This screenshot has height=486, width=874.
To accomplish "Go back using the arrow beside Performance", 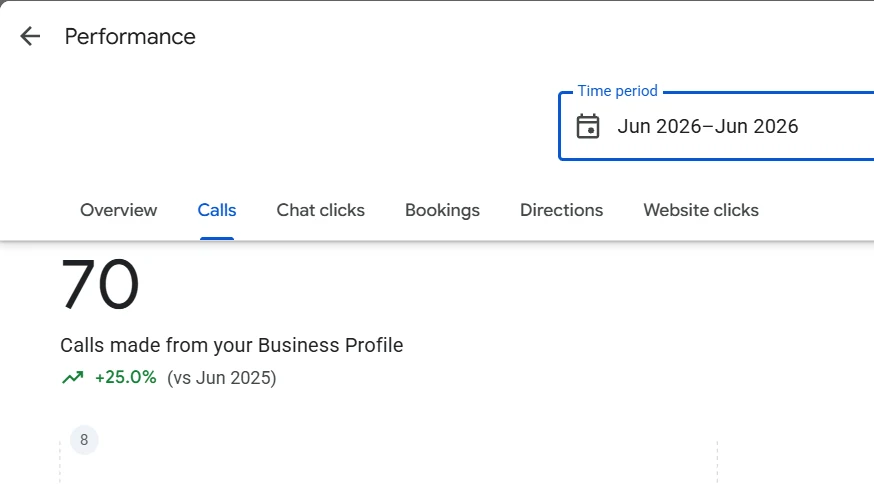I will 30,36.
